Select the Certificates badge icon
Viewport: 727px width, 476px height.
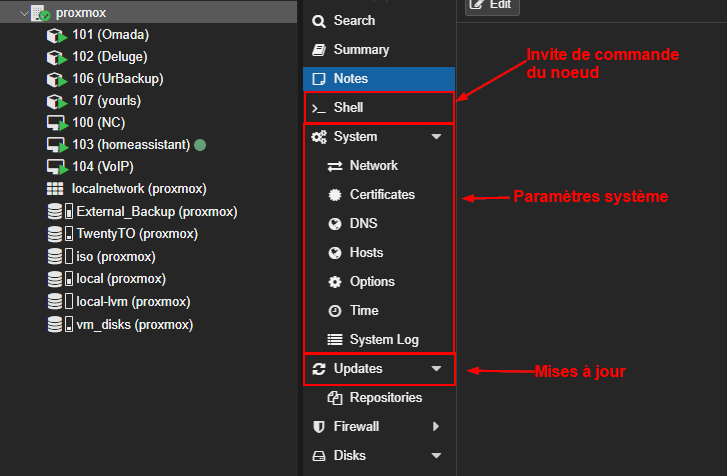tap(335, 195)
